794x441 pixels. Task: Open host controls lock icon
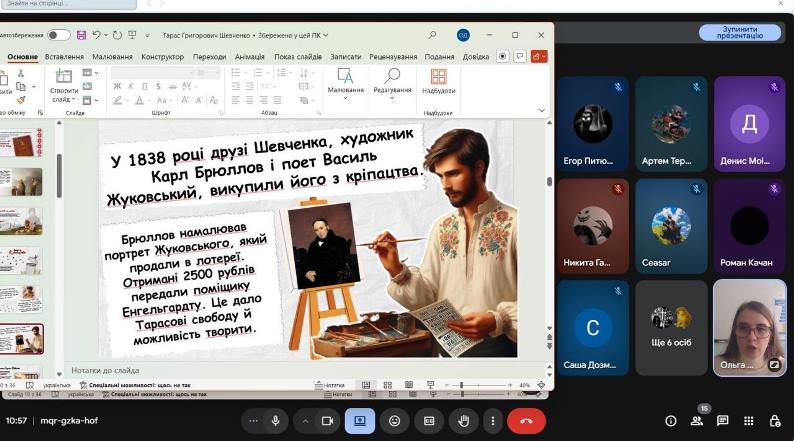pyautogui.click(x=775, y=421)
